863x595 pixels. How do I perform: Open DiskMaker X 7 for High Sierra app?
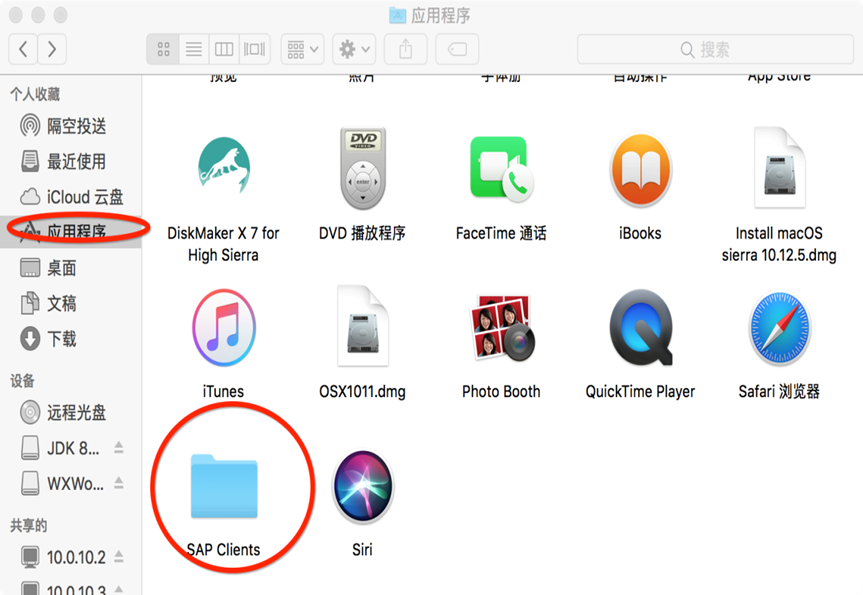(x=224, y=166)
